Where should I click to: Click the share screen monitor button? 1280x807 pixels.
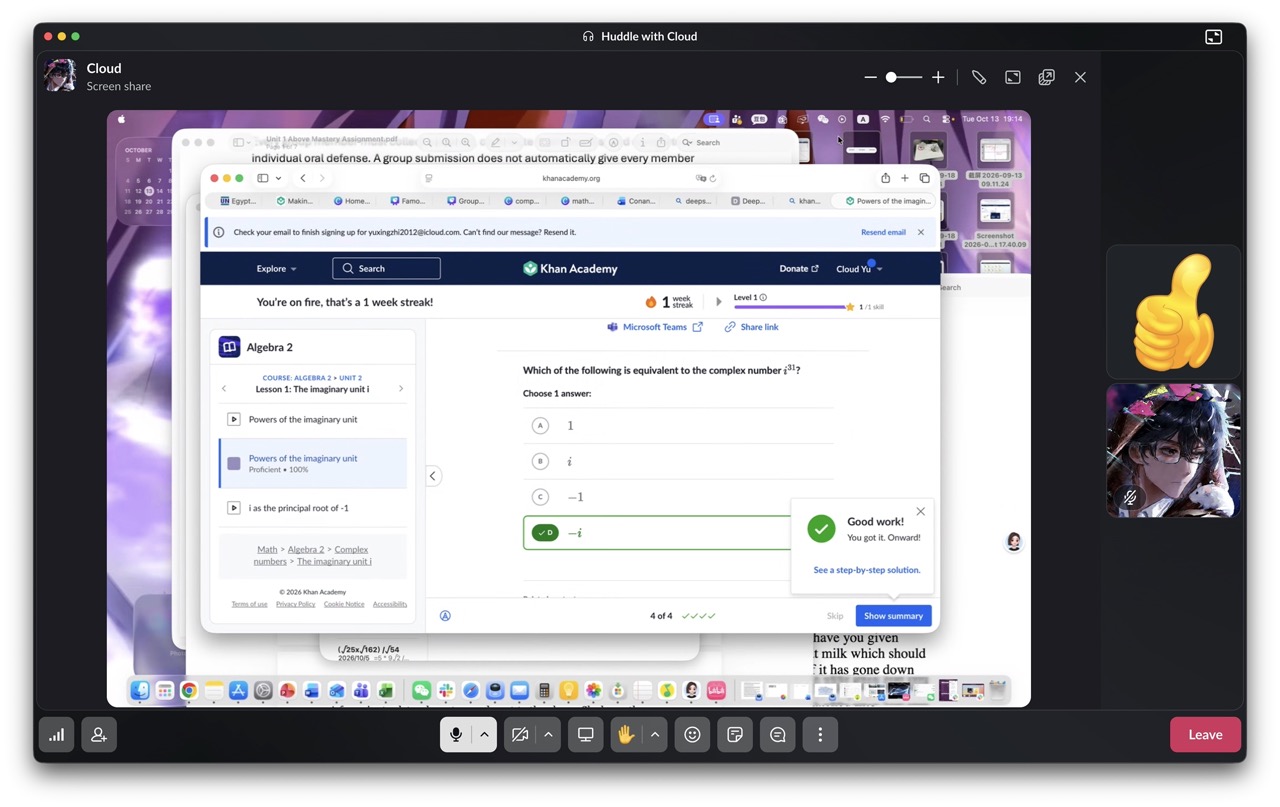586,735
